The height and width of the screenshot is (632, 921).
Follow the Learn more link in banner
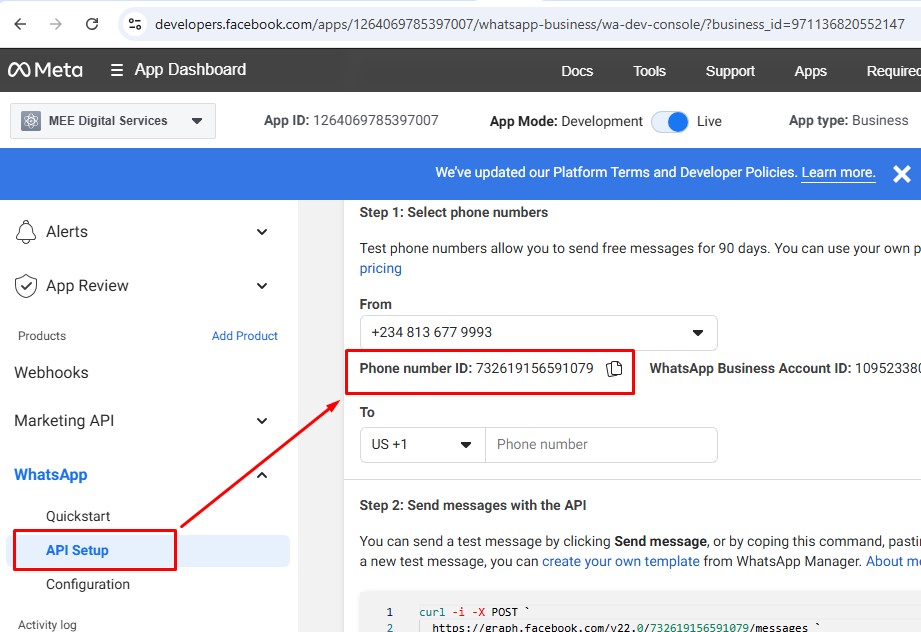[x=838, y=172]
